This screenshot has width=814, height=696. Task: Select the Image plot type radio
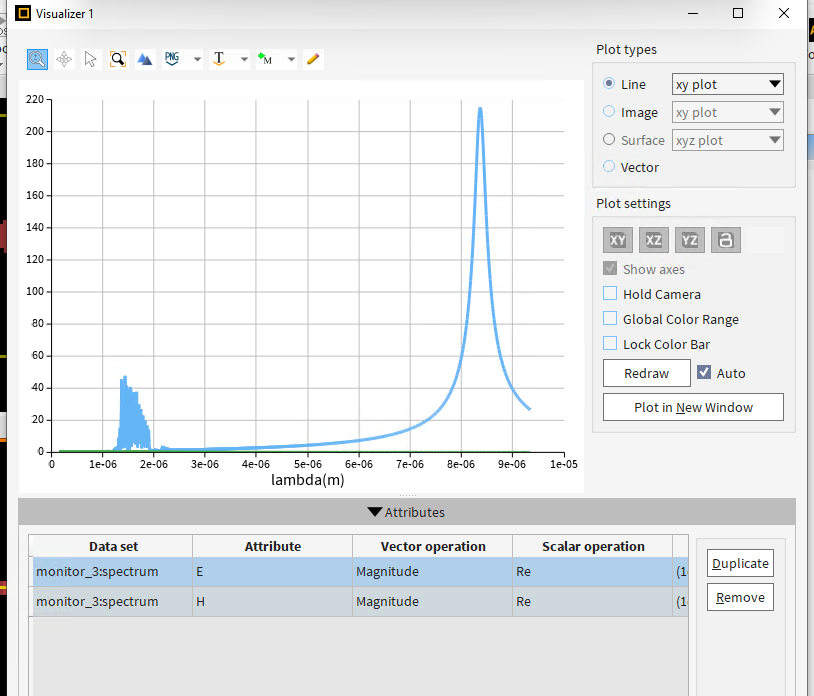[609, 113]
